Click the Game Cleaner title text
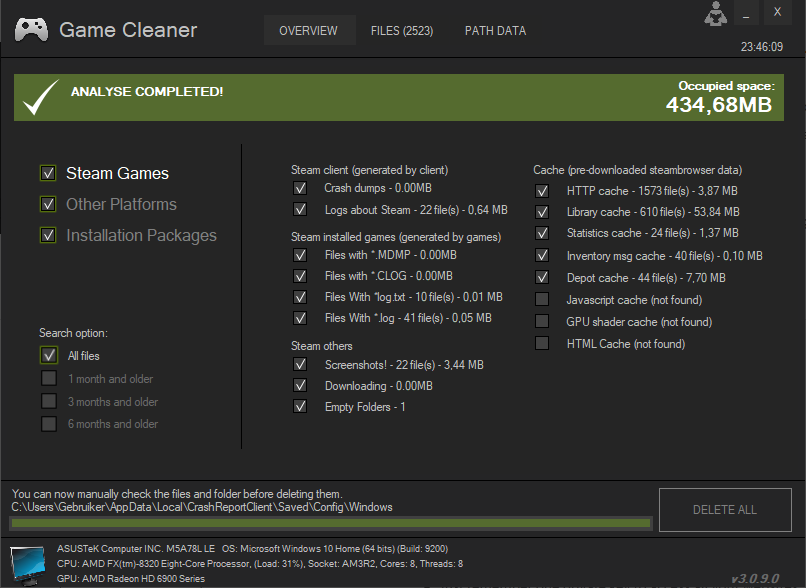The width and height of the screenshot is (806, 588). click(x=128, y=30)
